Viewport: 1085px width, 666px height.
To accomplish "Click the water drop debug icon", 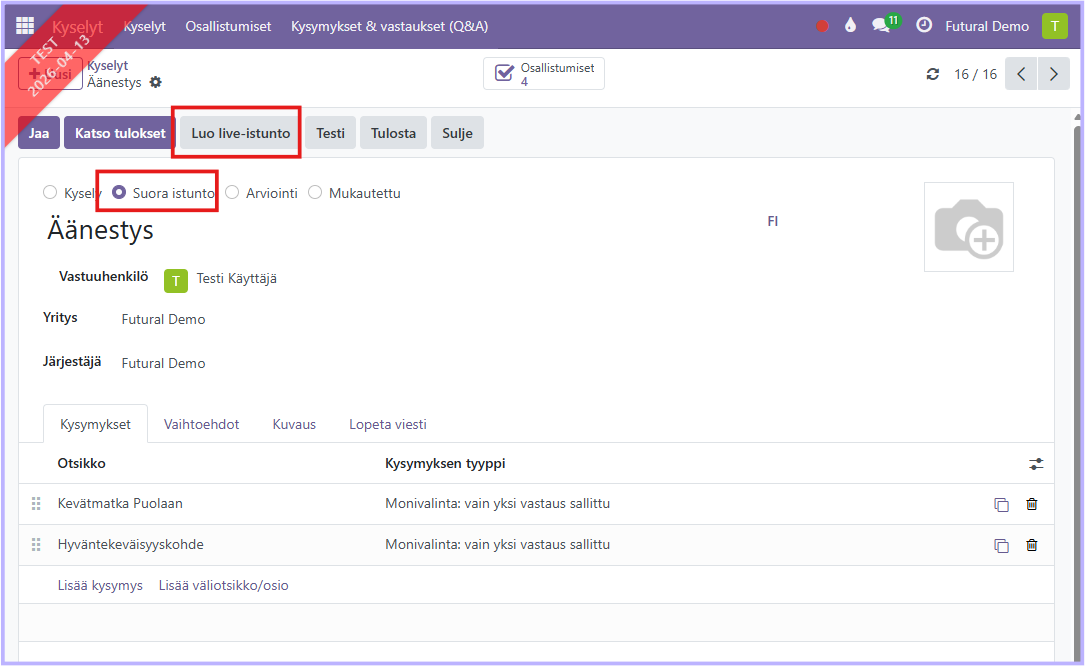I will [x=850, y=26].
